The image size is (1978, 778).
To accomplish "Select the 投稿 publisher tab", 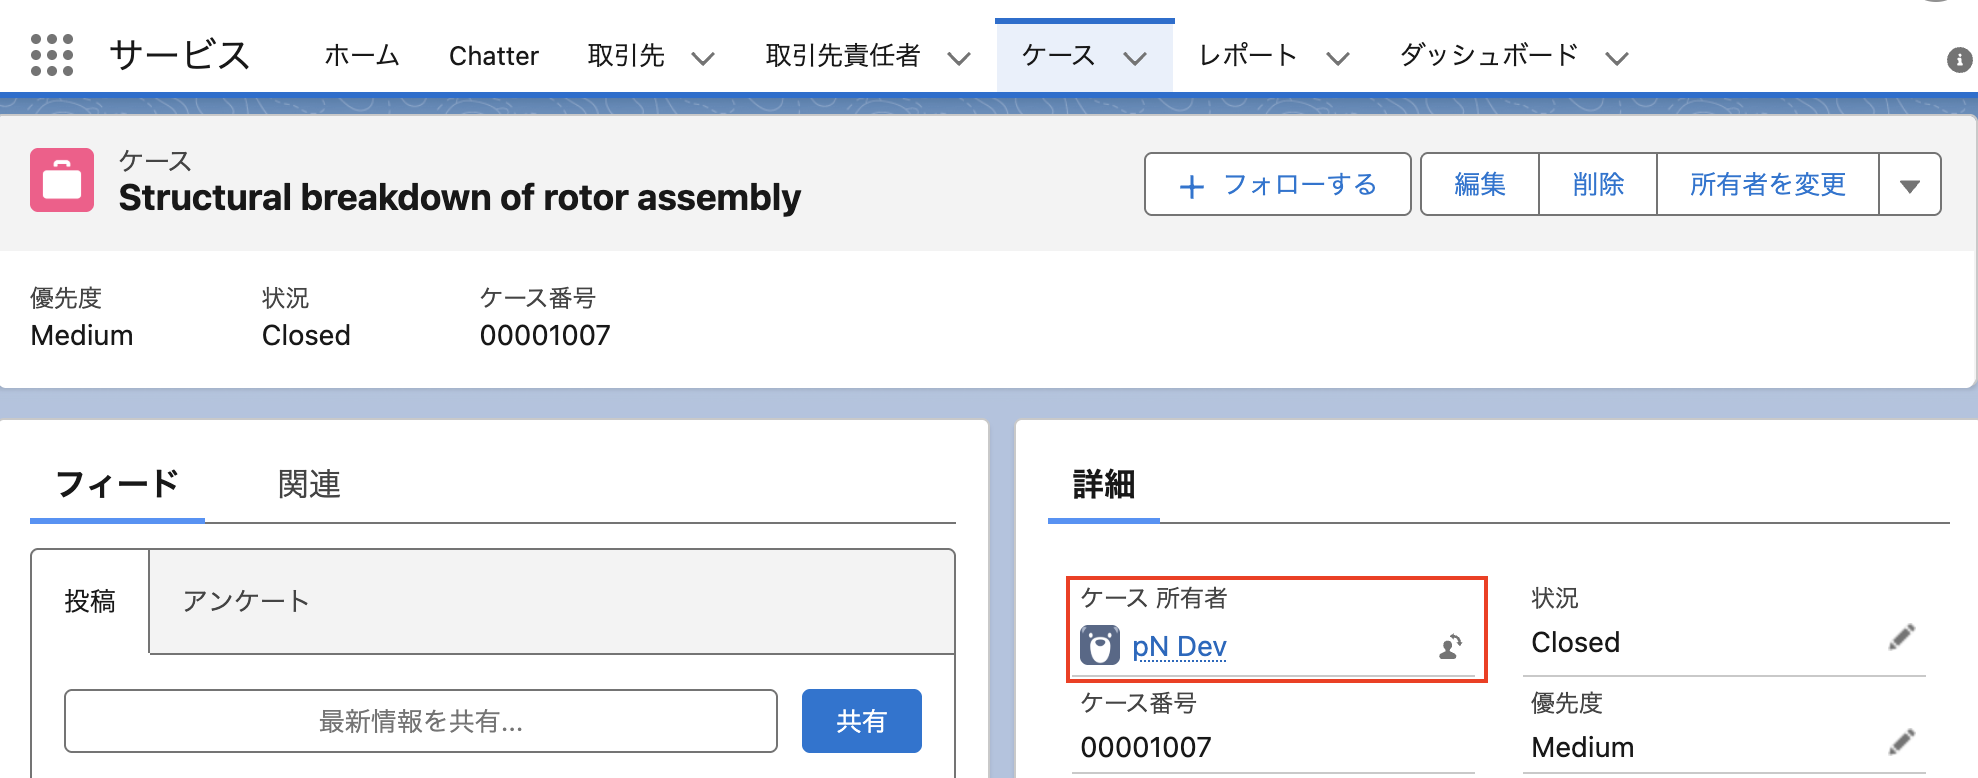I will 90,601.
